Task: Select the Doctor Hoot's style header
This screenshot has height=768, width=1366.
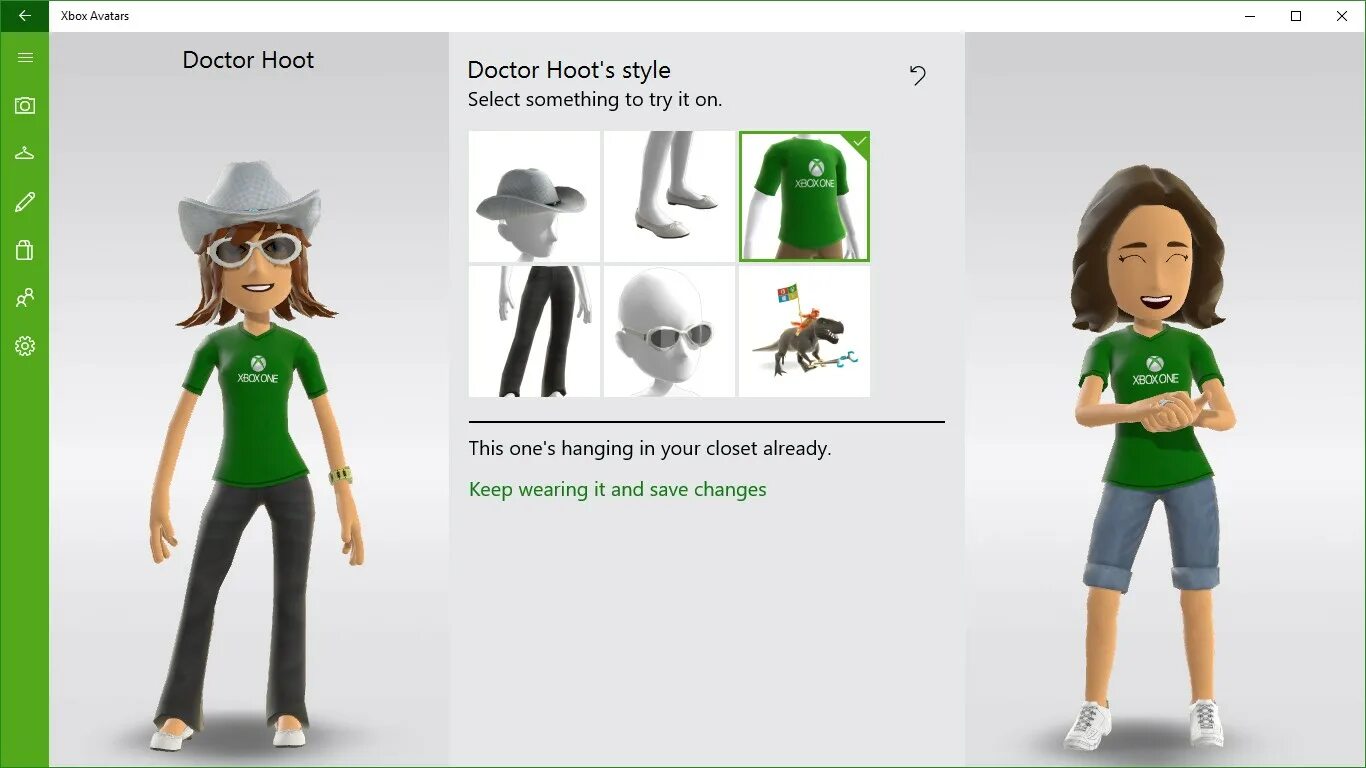Action: (568, 70)
